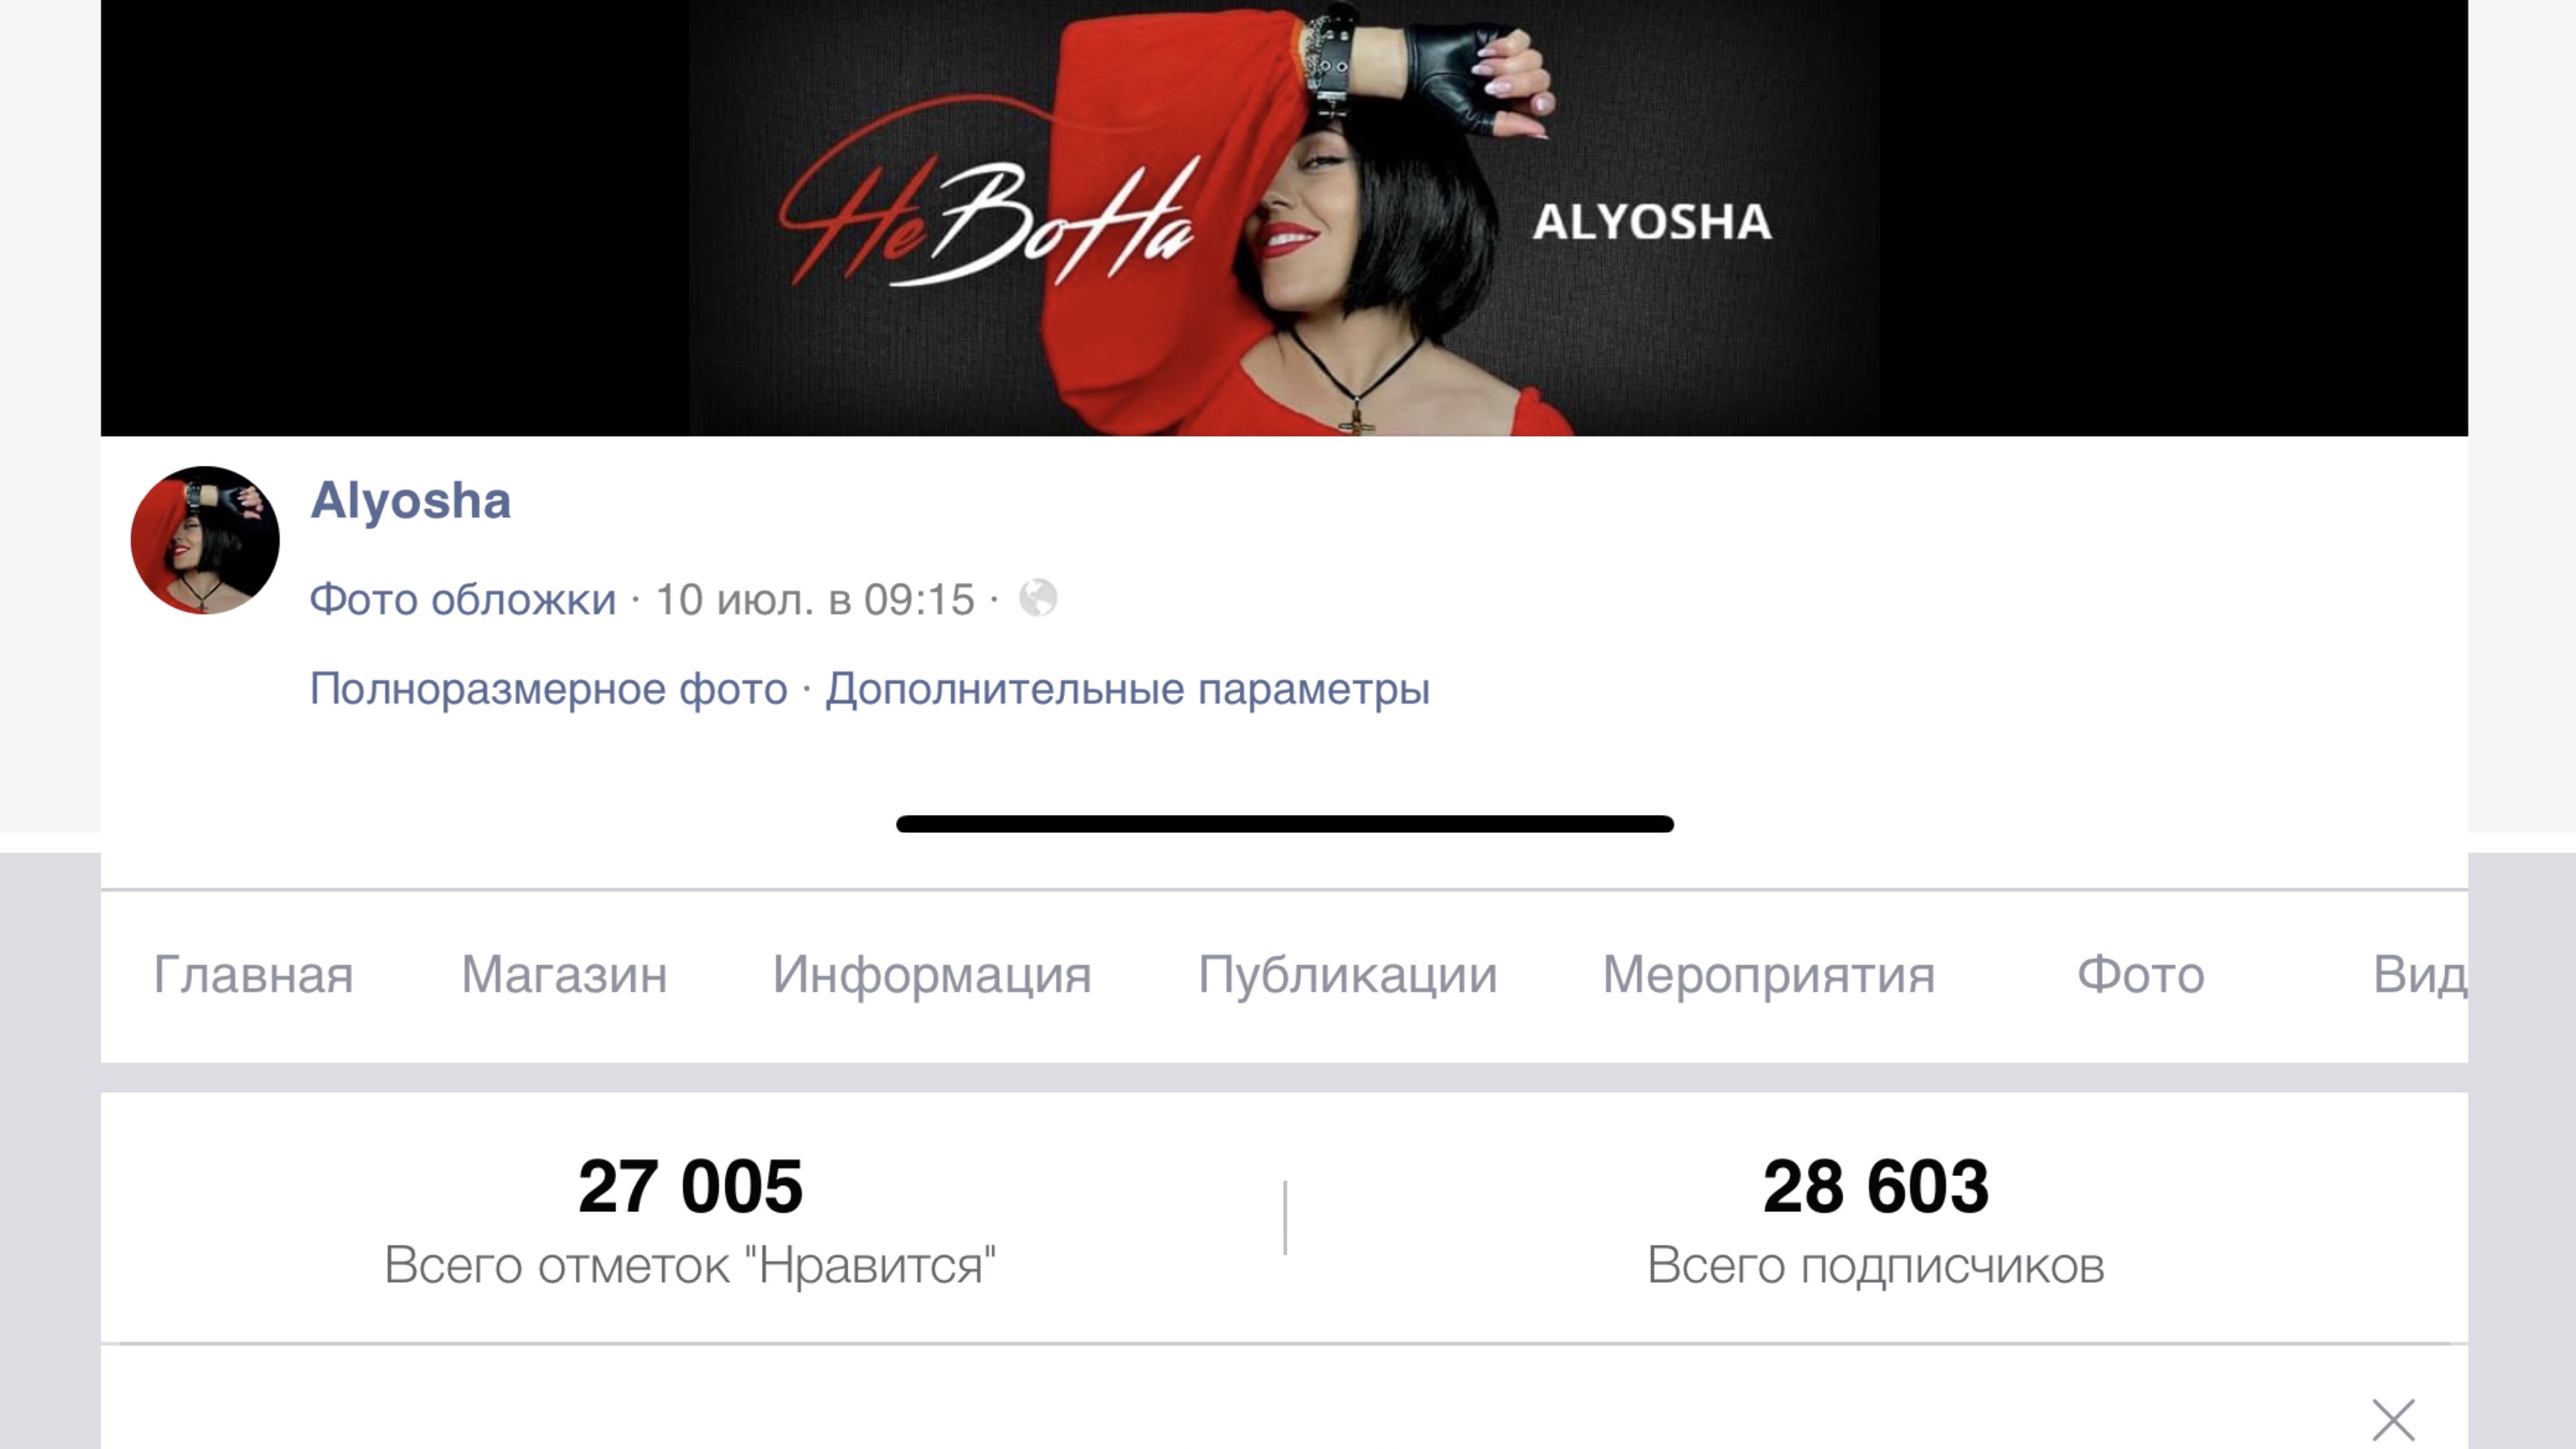Open Дополнительные параметры options
This screenshot has height=1449, width=2576.
1127,689
